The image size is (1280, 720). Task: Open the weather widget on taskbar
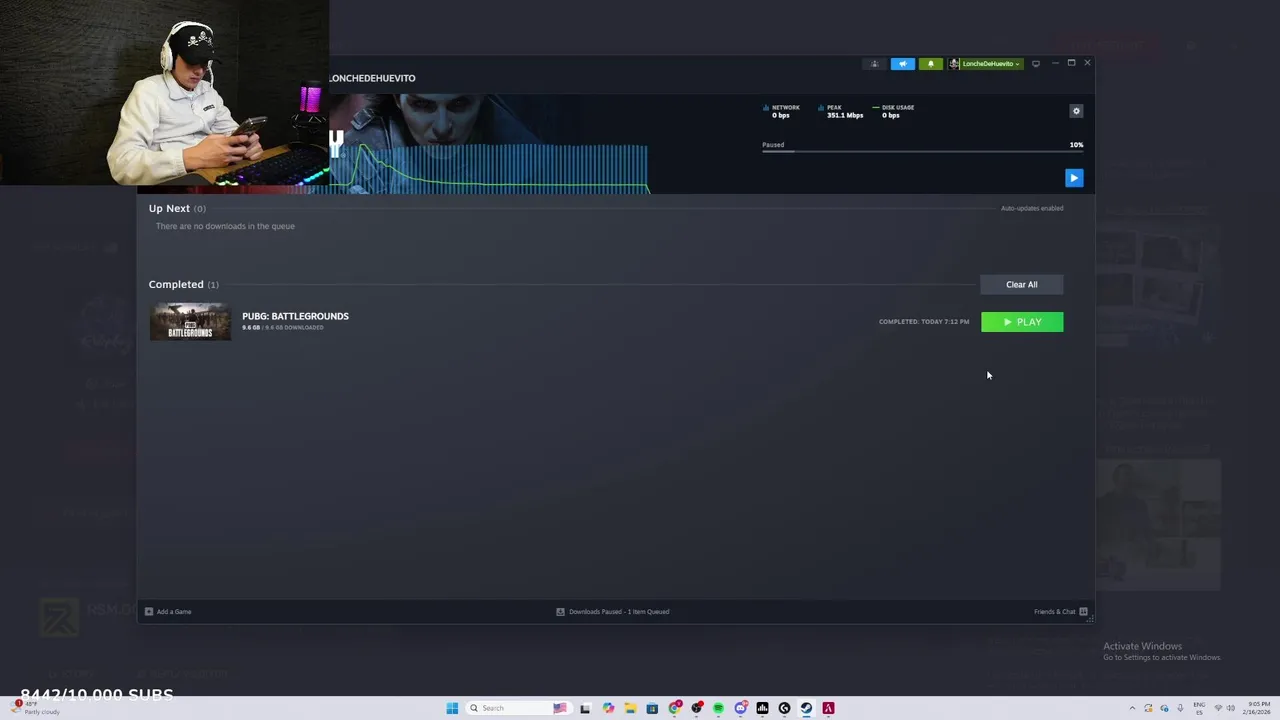coord(36,708)
